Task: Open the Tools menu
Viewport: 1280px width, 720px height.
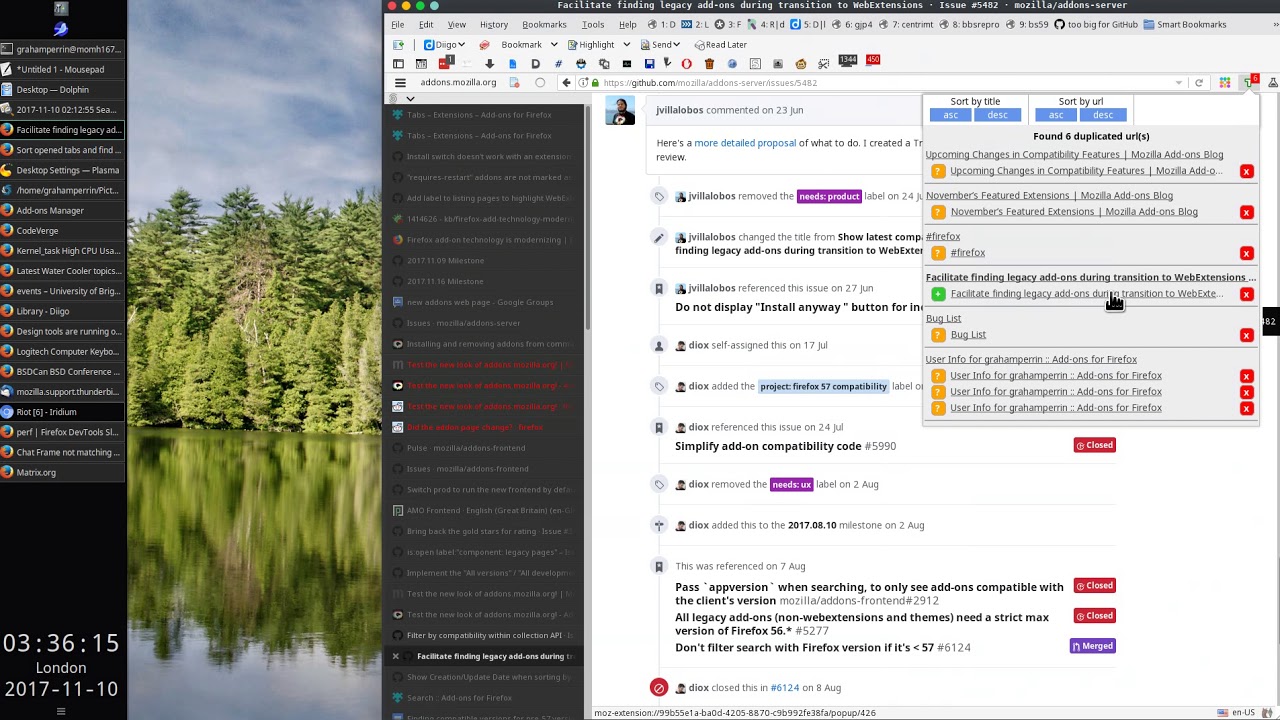Action: [x=593, y=24]
